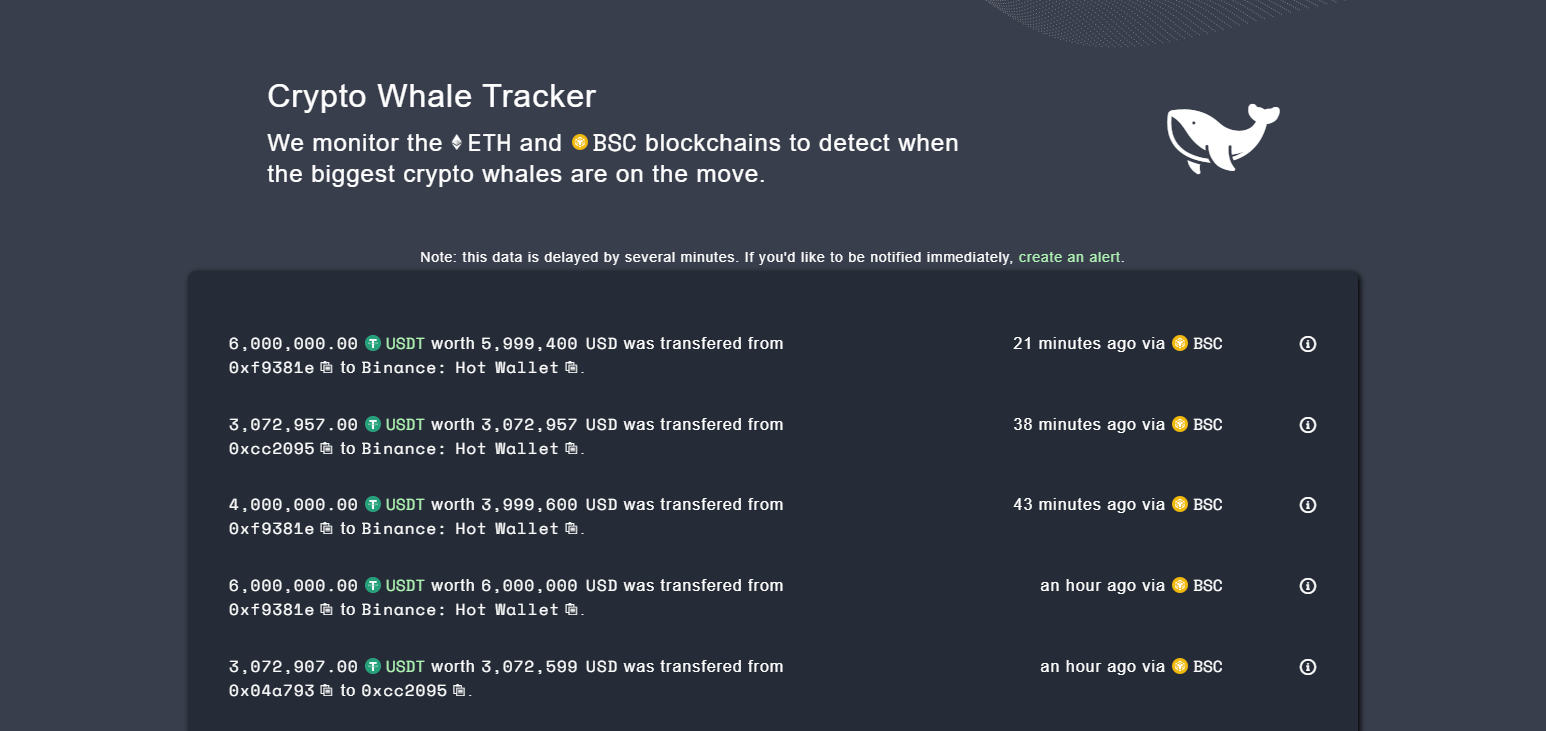
Task: Click the white whale logo icon
Action: [1222, 138]
